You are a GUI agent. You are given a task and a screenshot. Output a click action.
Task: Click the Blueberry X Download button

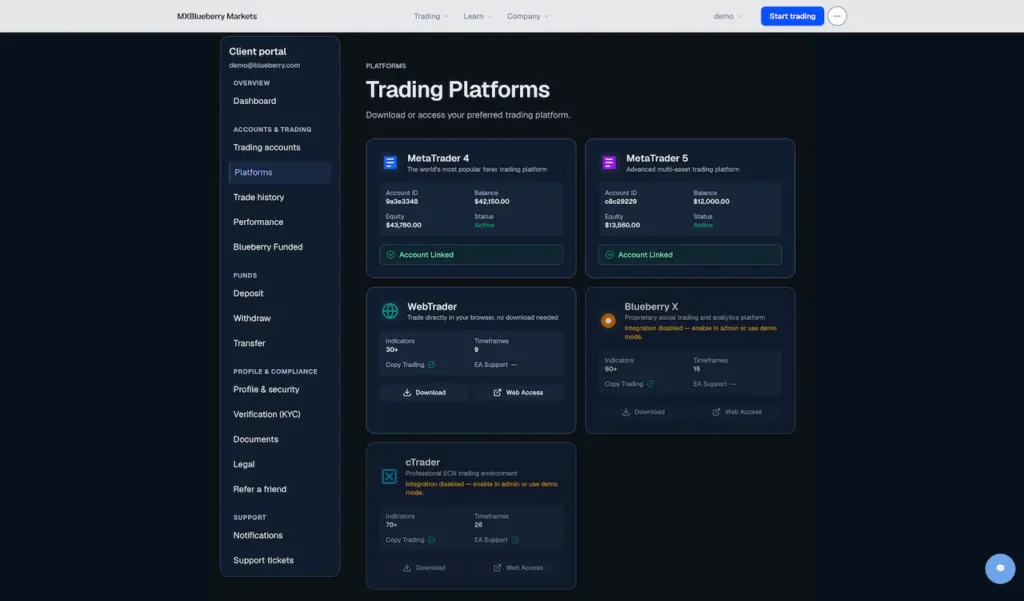click(x=643, y=412)
